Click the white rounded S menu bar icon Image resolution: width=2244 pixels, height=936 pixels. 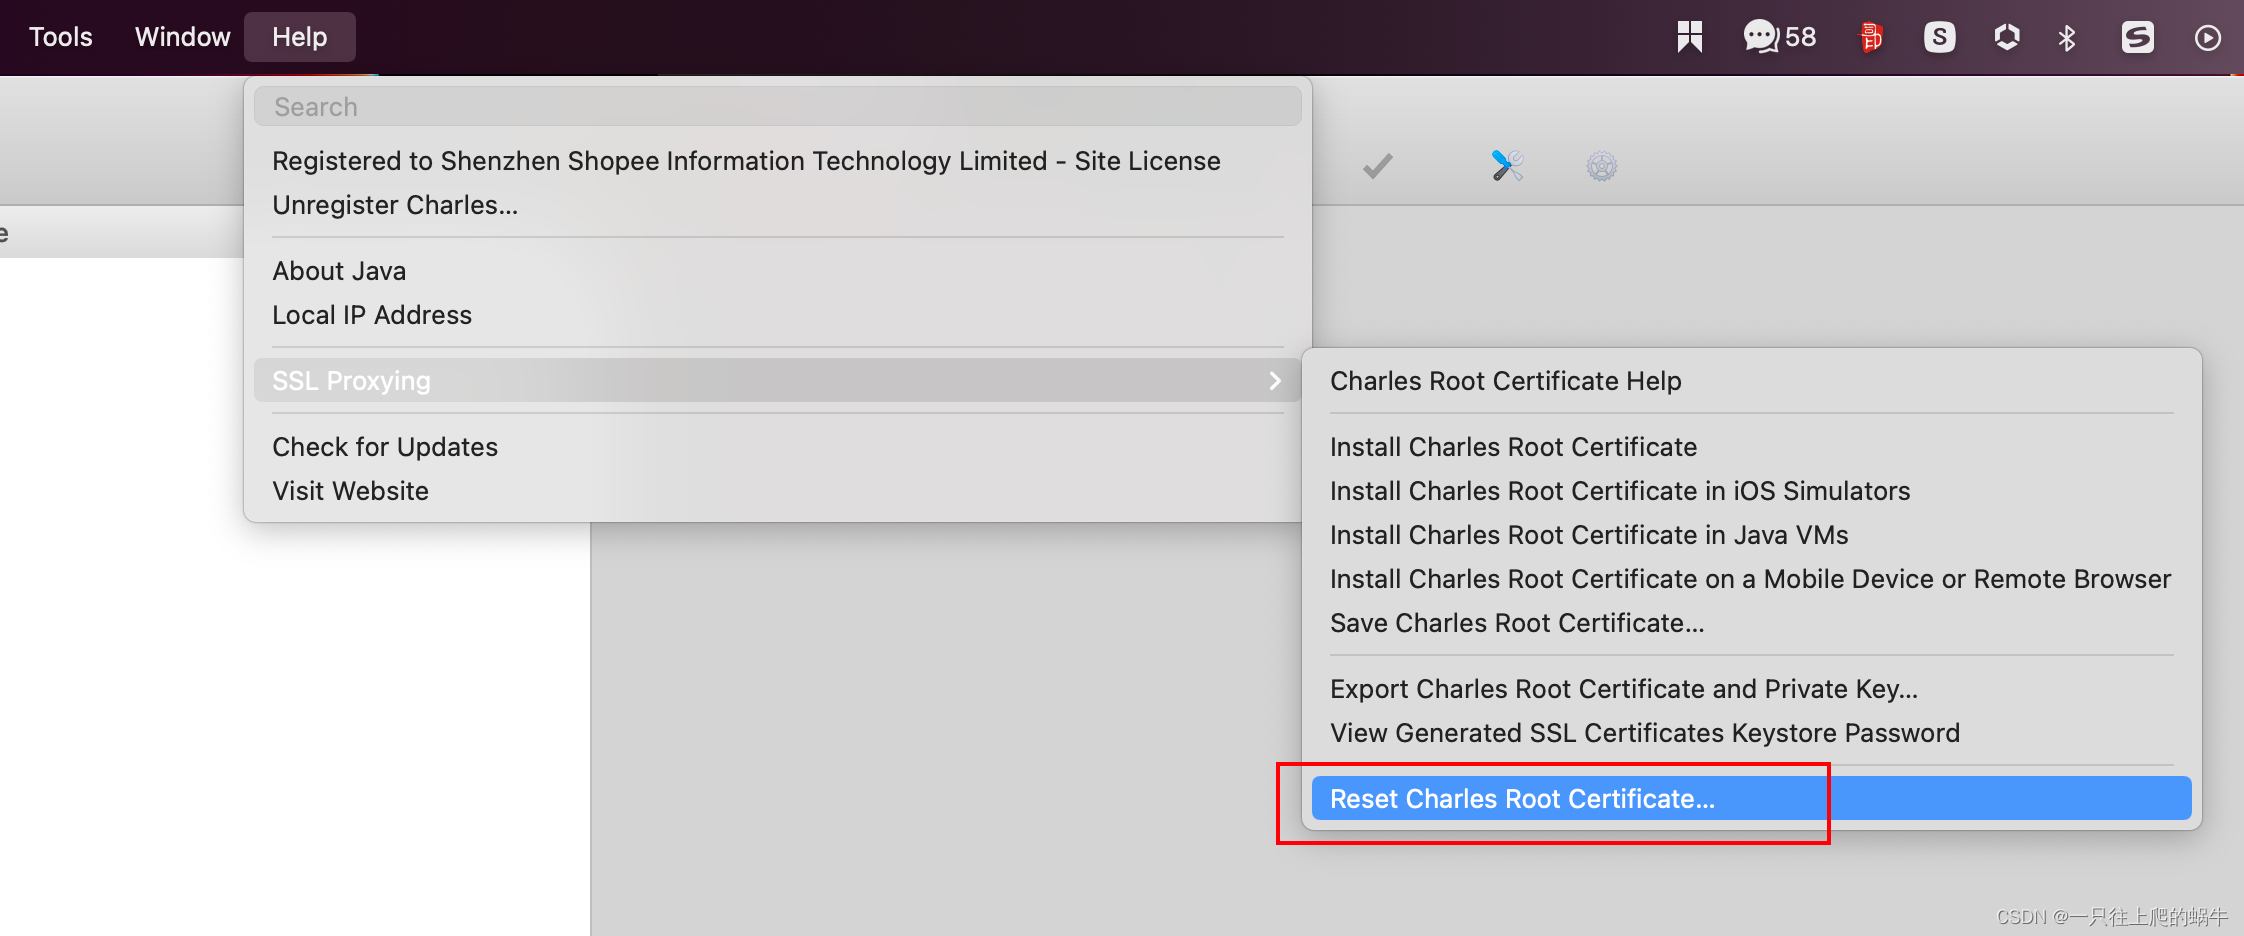(x=1940, y=37)
